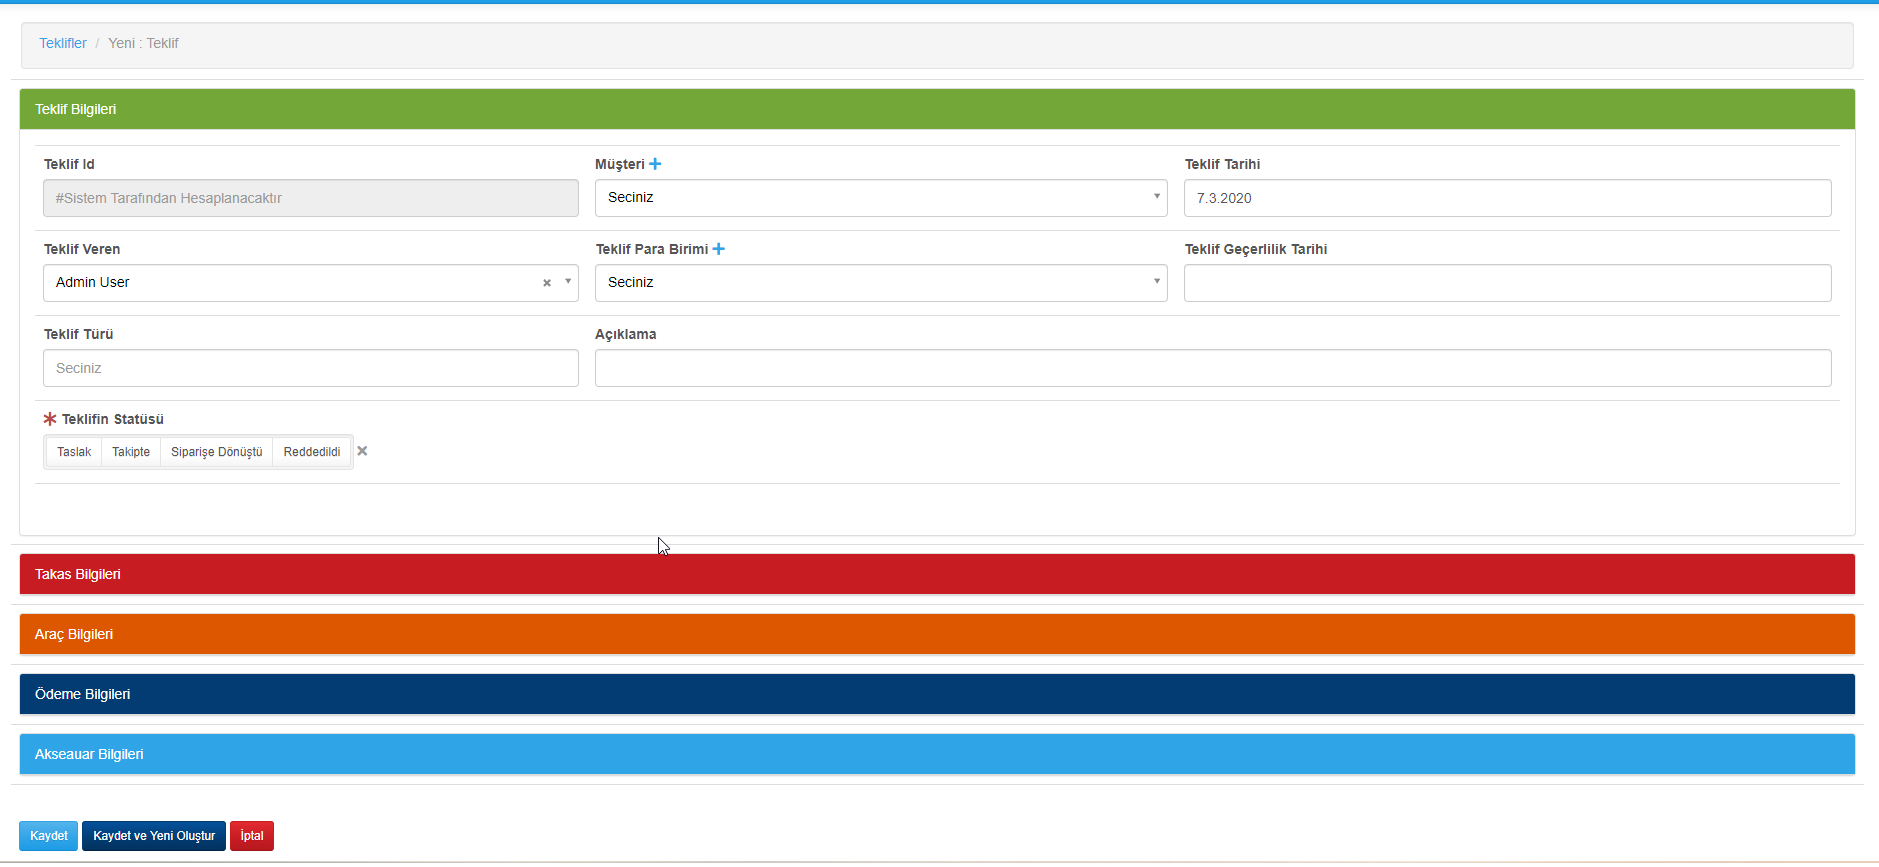Go to Teklifler breadcrumb link
The image size is (1879, 867).
click(63, 43)
